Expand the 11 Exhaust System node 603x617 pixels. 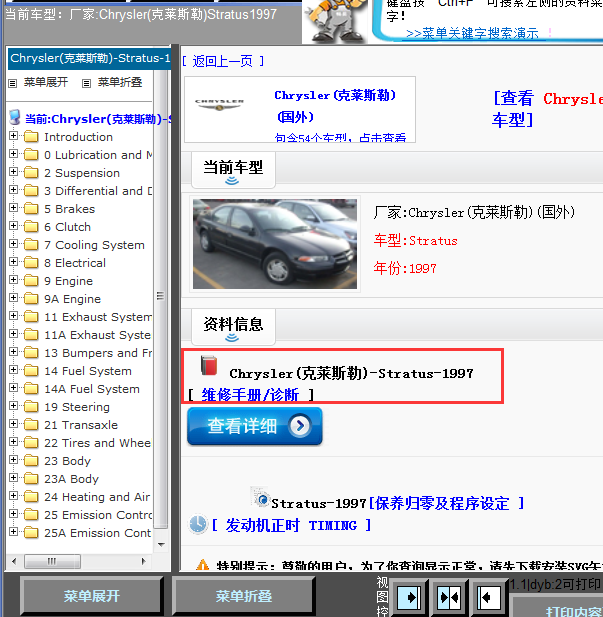[x=13, y=316]
